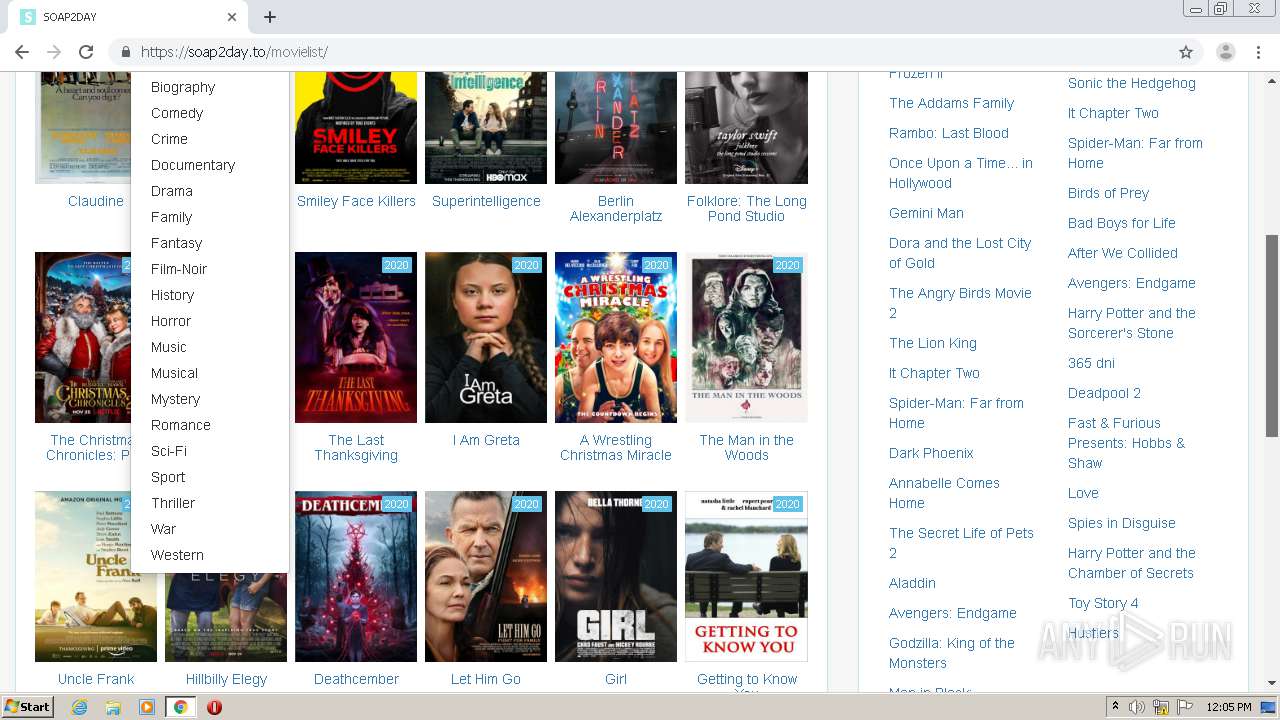Choose Crime from the genre menu
The width and height of the screenshot is (1280, 720).
169,139
